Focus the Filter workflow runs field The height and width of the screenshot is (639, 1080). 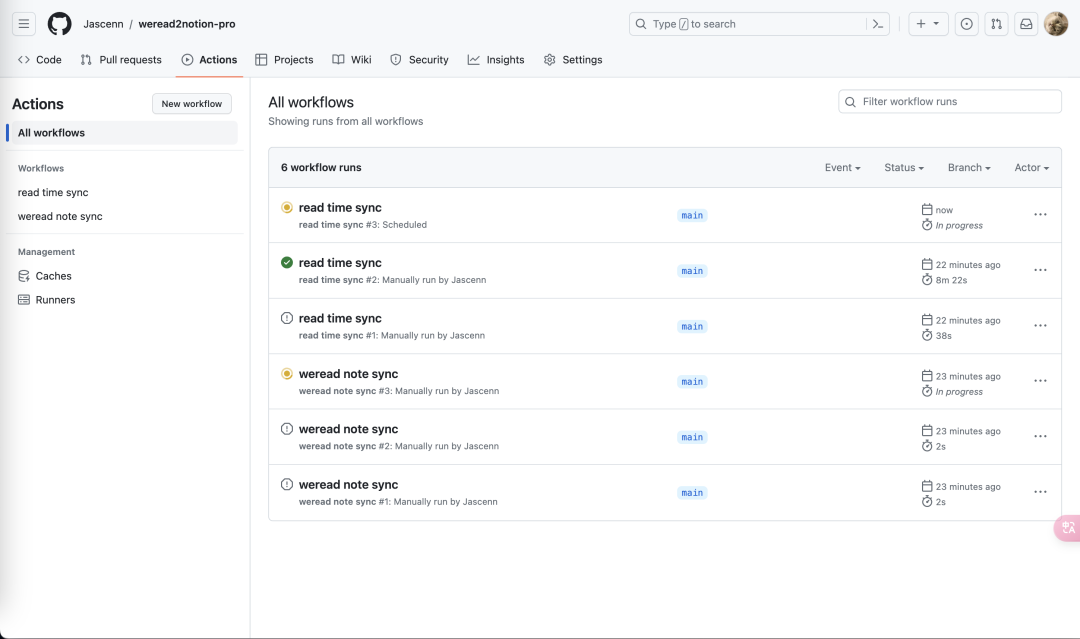(950, 101)
